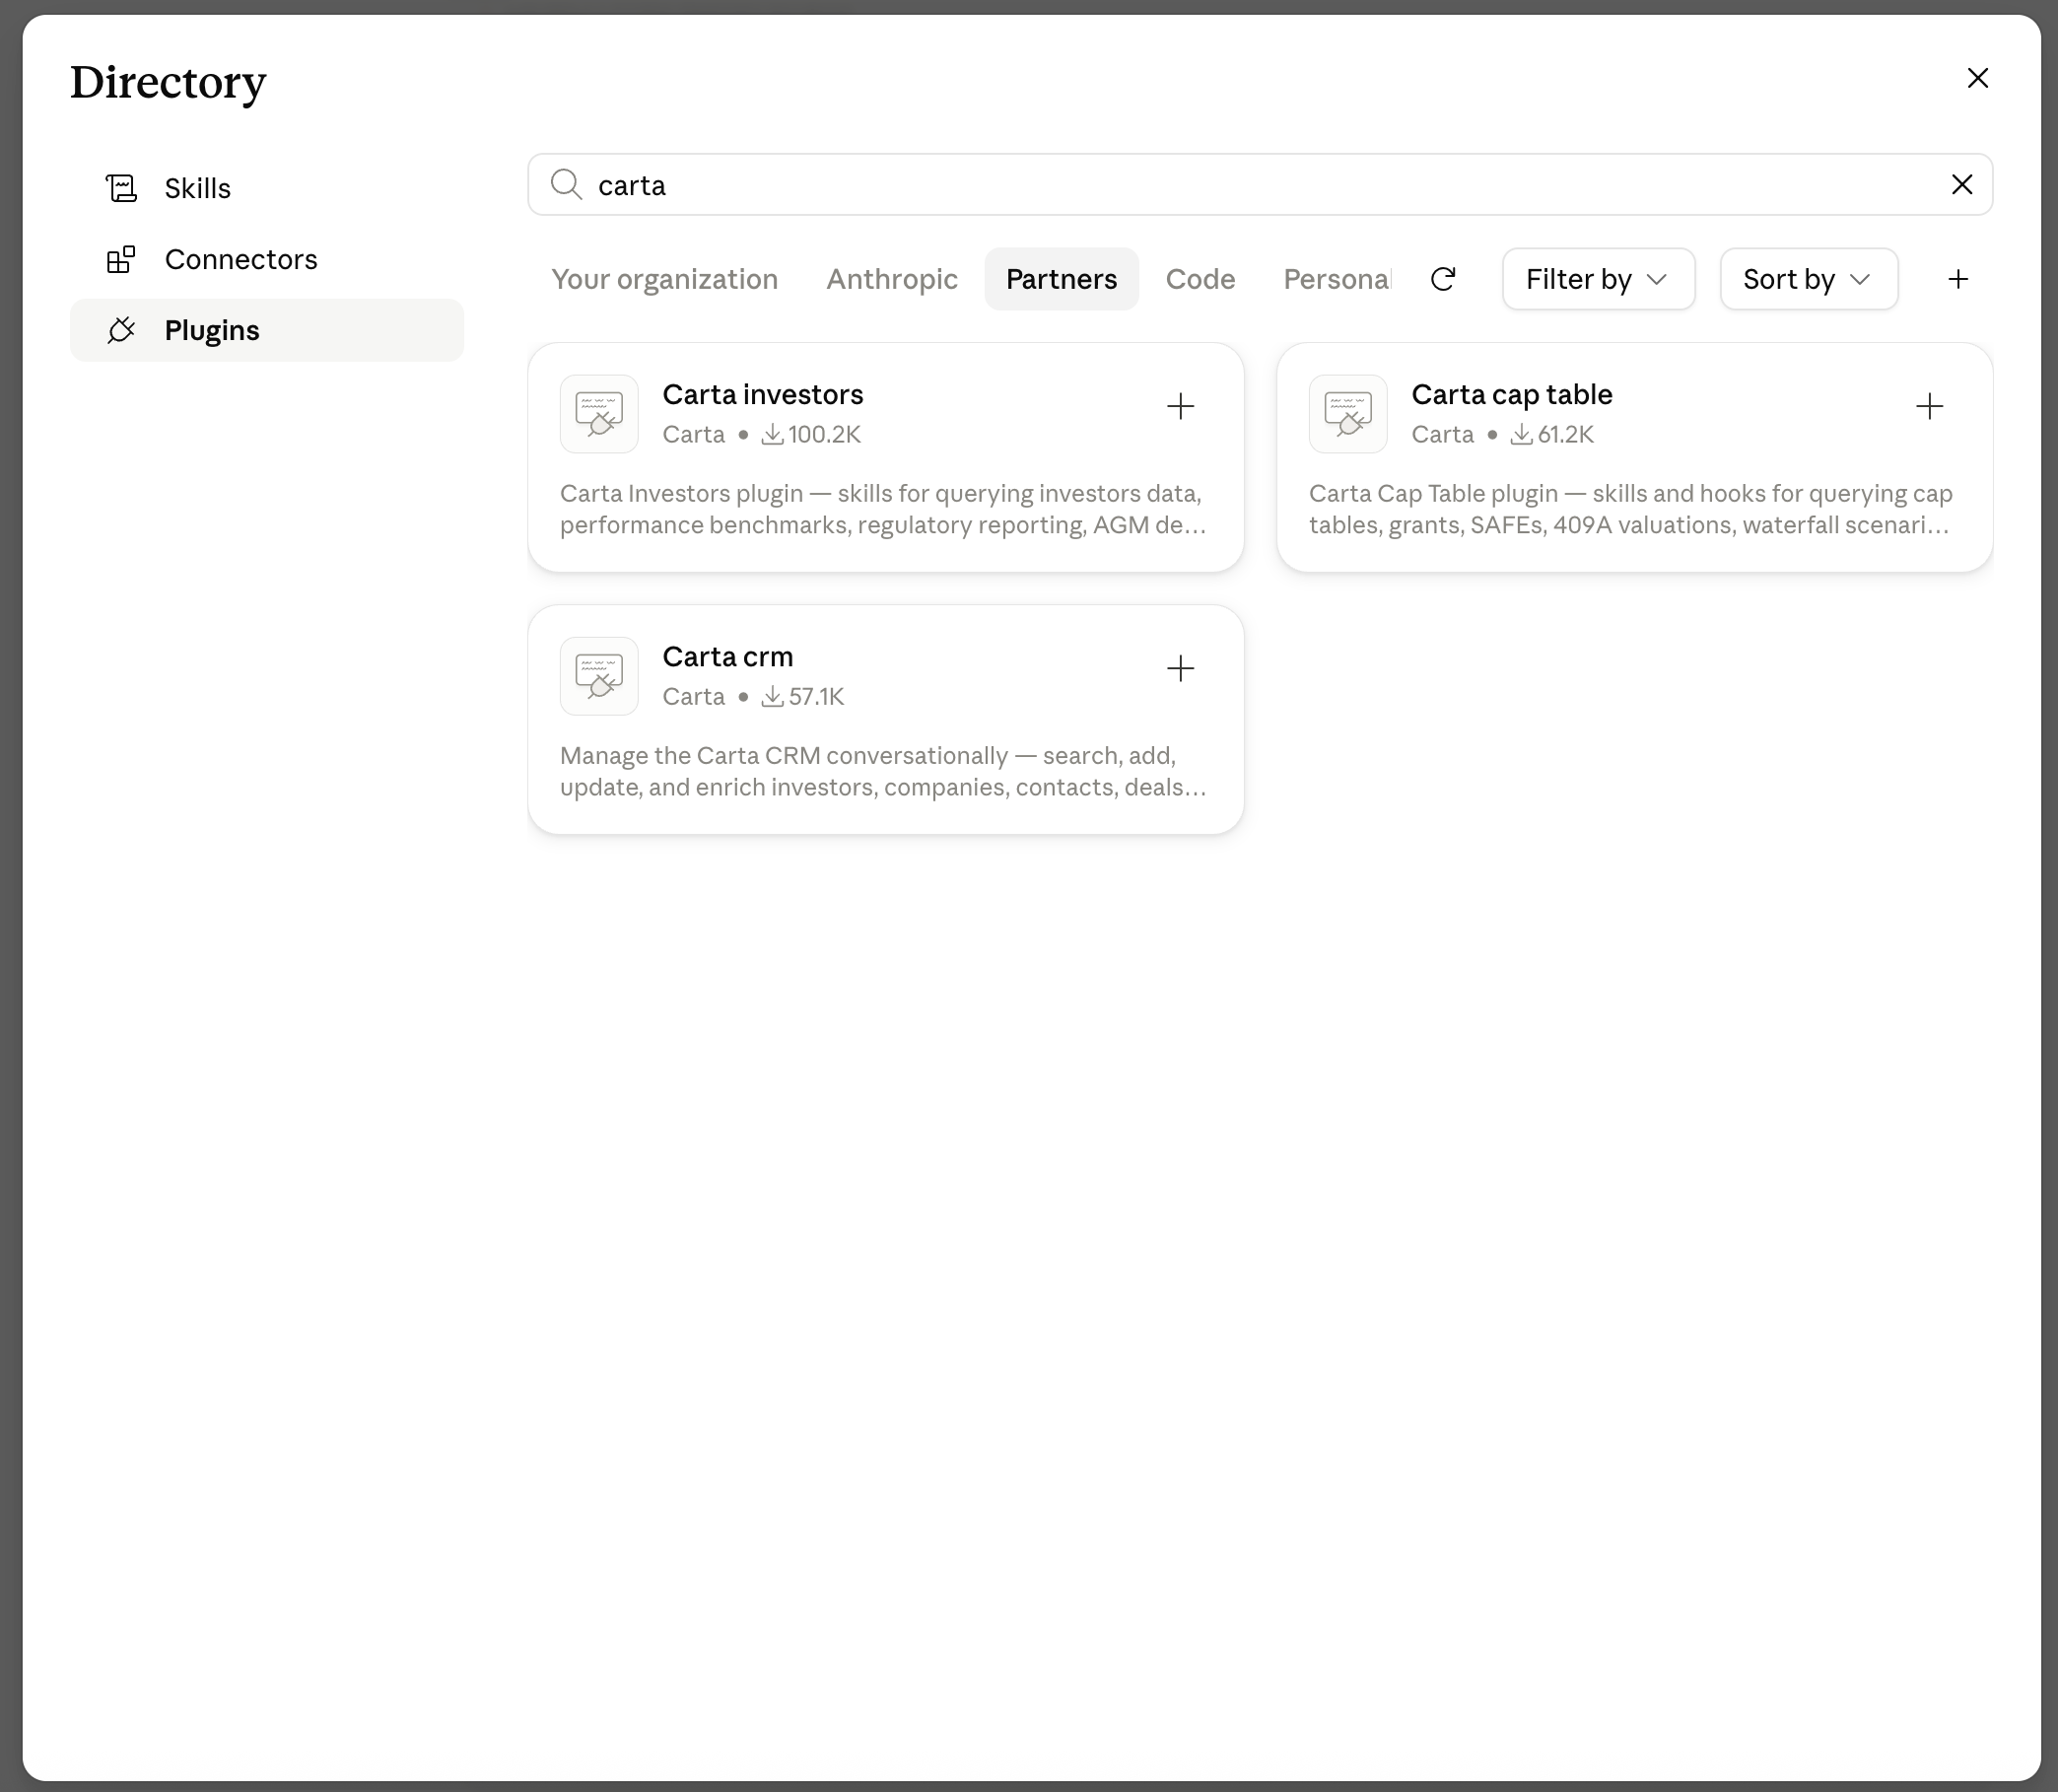Close the Directory dialog

1977,78
